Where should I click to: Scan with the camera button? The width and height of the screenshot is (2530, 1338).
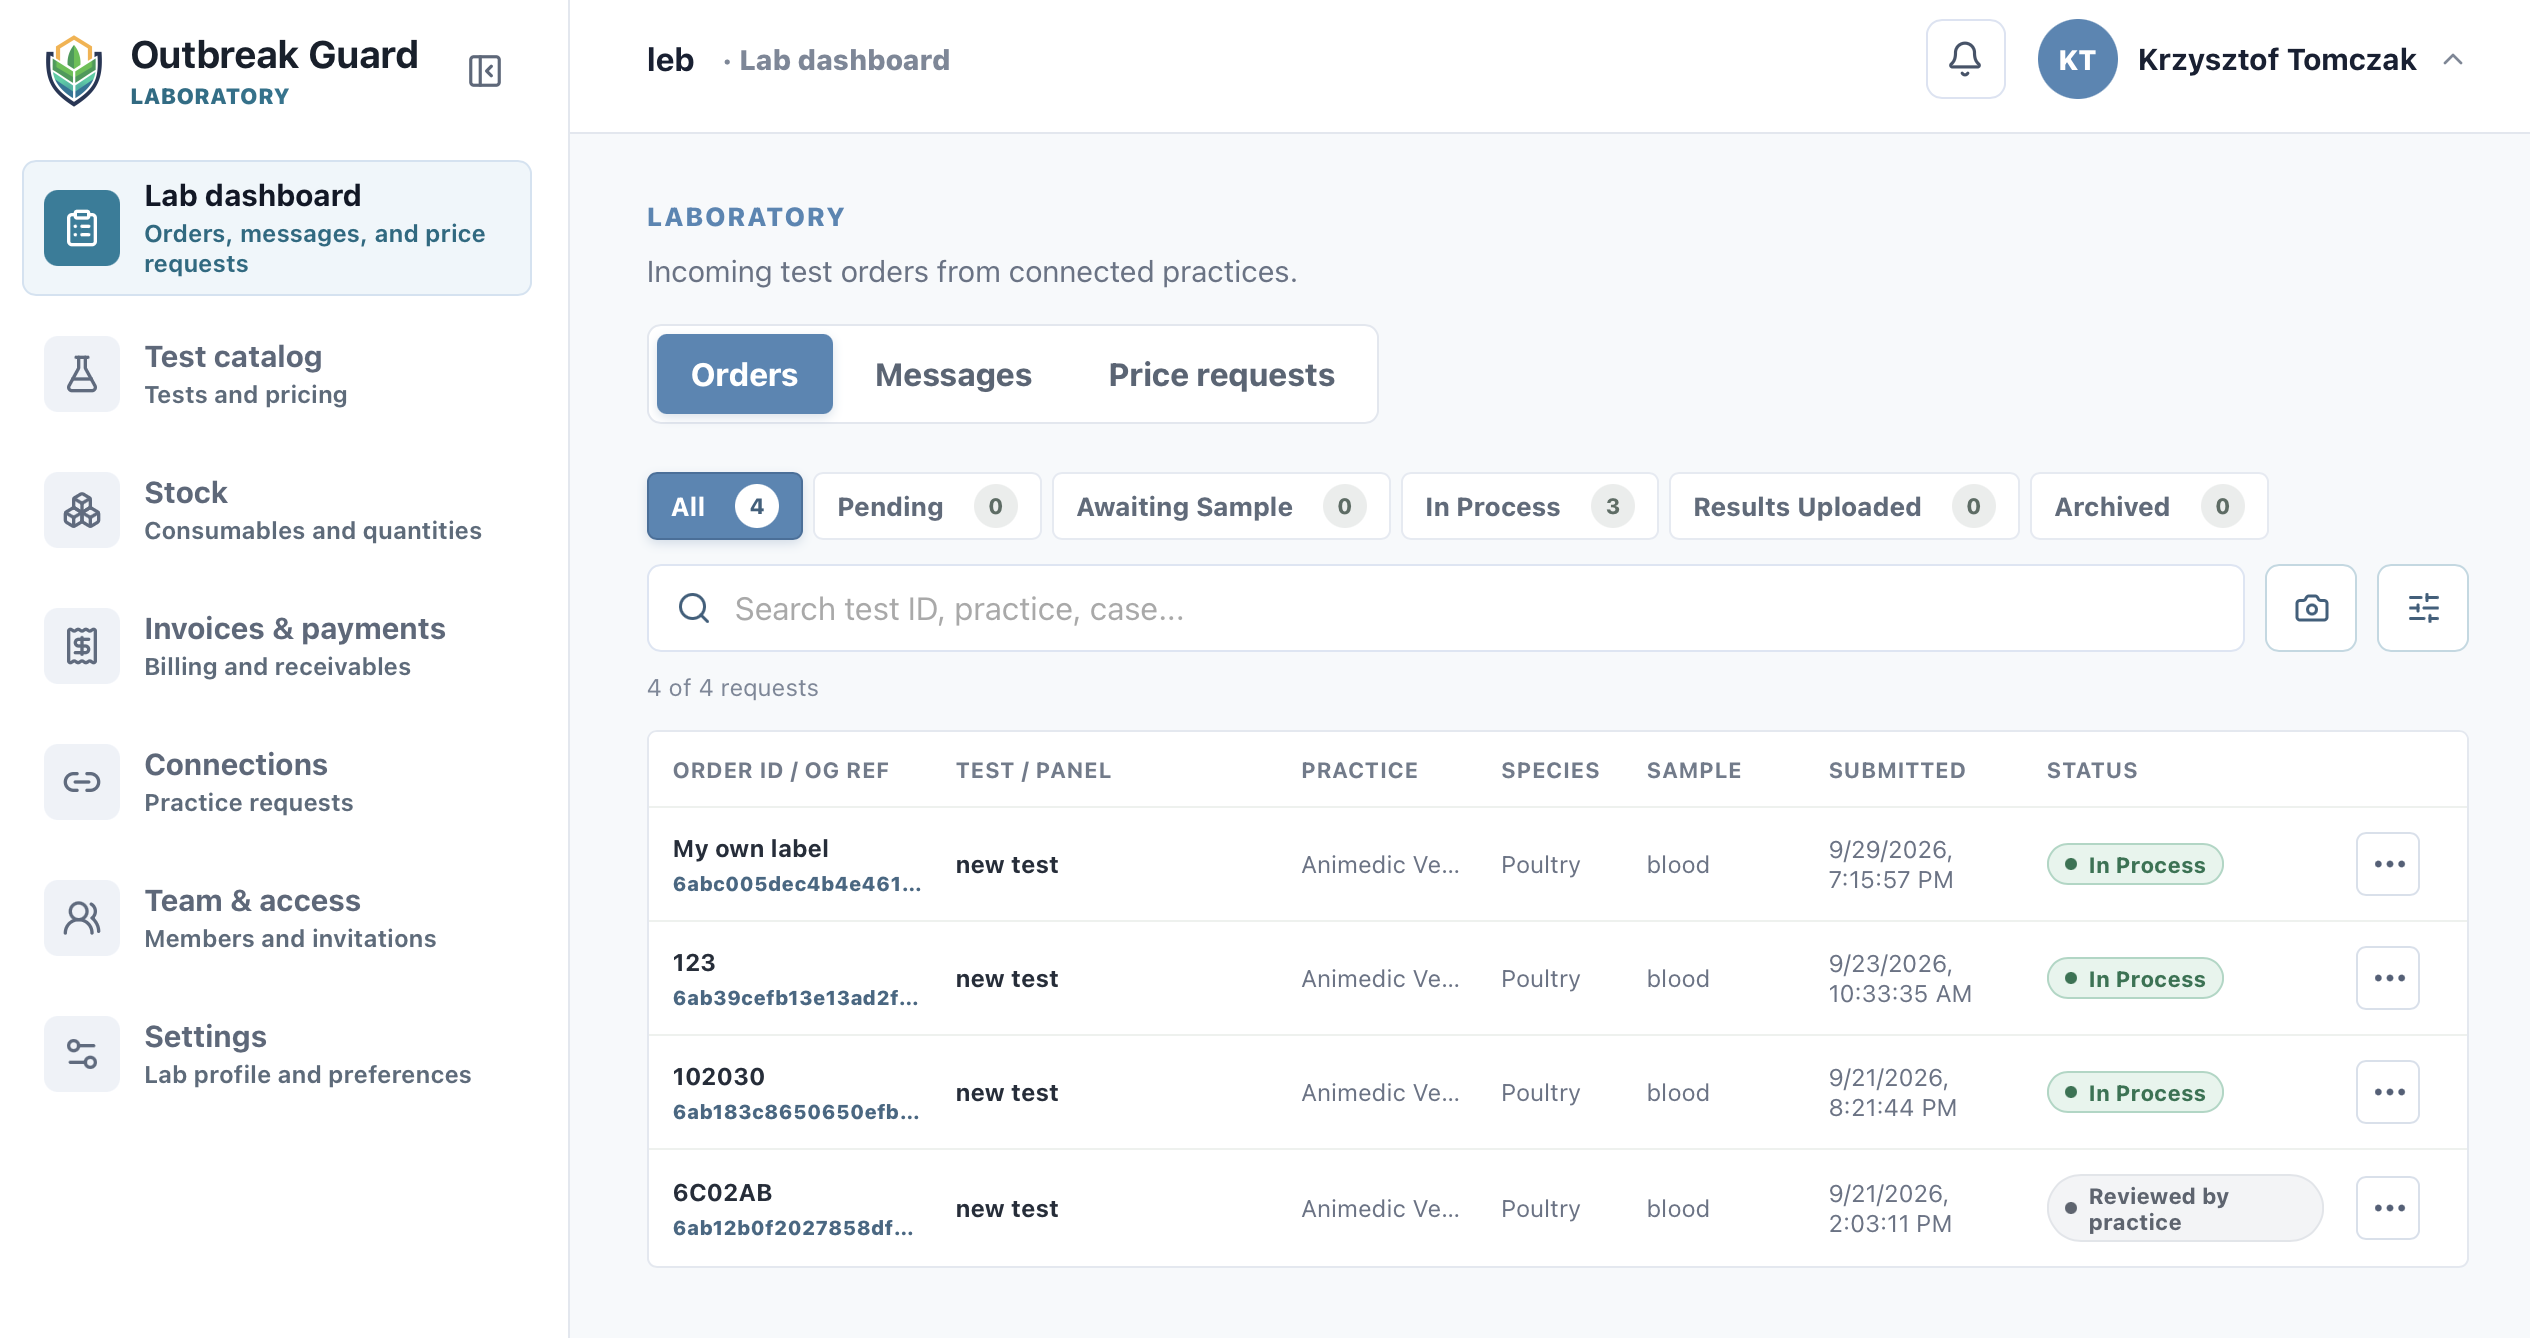pos(2311,608)
